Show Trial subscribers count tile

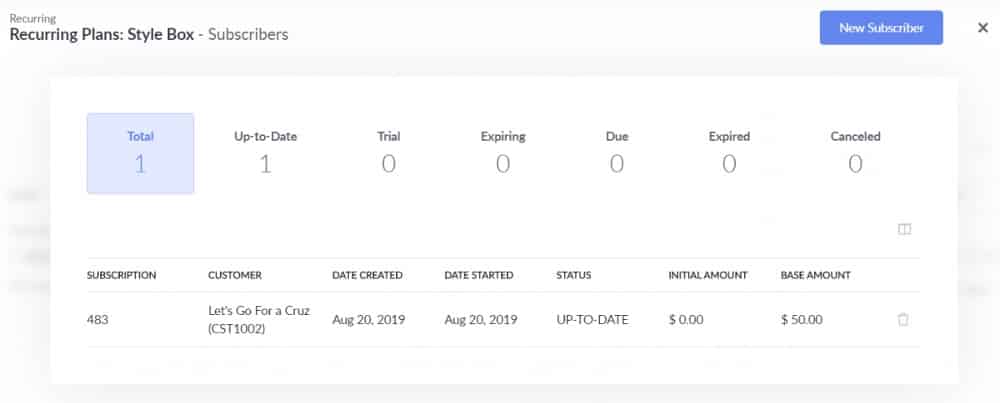point(388,153)
